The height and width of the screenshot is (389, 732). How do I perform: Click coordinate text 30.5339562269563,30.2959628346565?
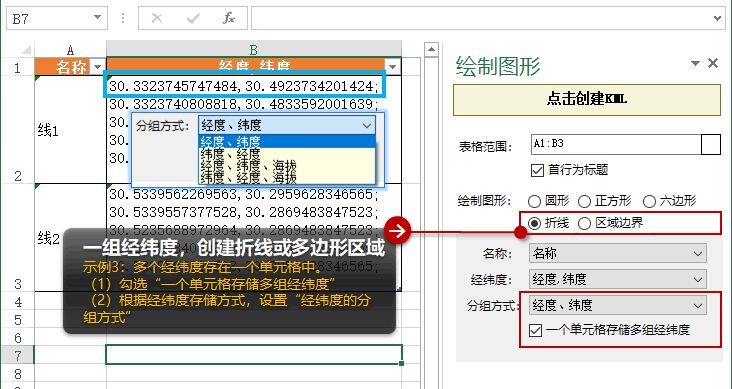pos(244,194)
